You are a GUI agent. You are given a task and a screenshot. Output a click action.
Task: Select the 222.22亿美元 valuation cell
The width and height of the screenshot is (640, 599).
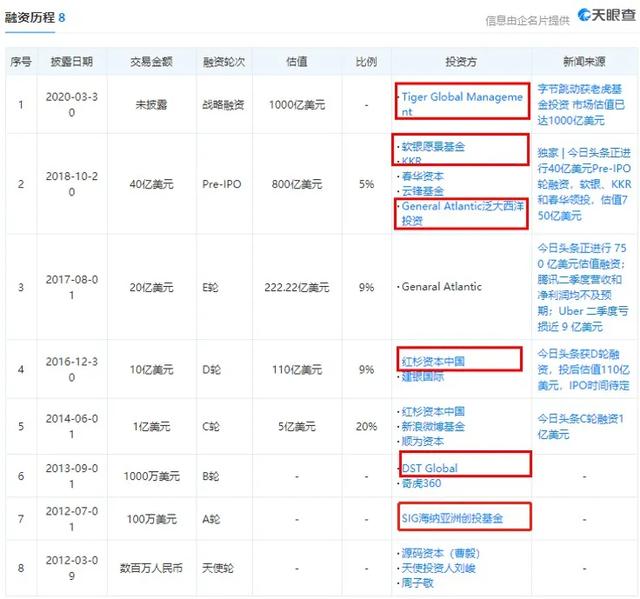[x=297, y=288]
